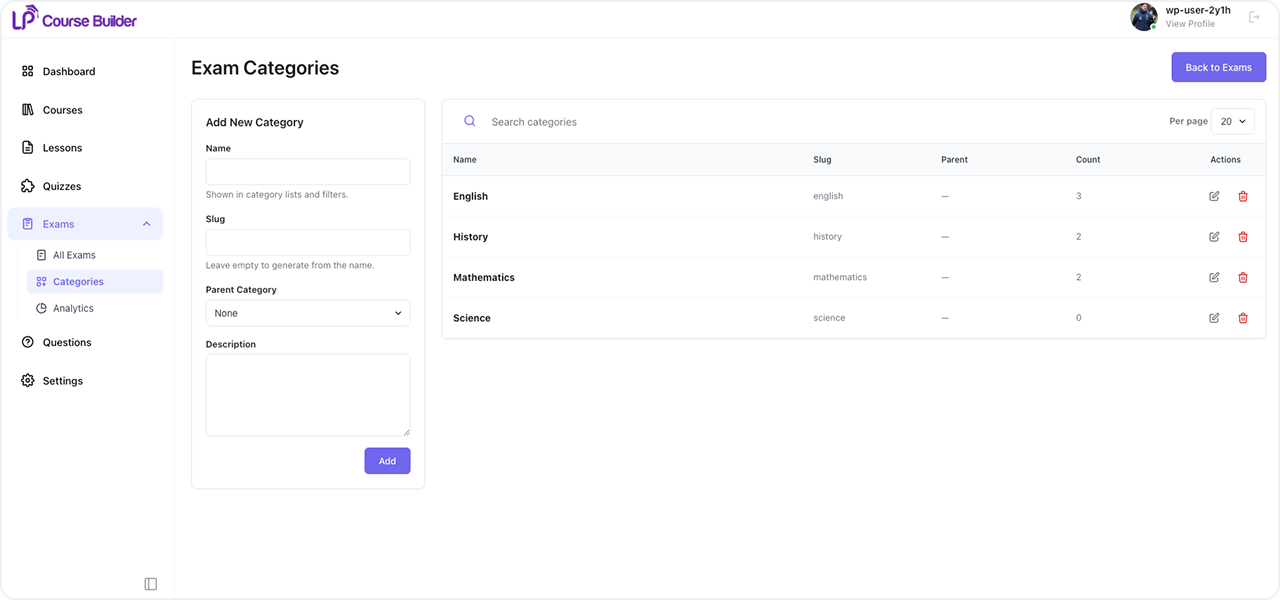This screenshot has width=1280, height=600.
Task: Click the edit icon for English category
Action: [1214, 196]
